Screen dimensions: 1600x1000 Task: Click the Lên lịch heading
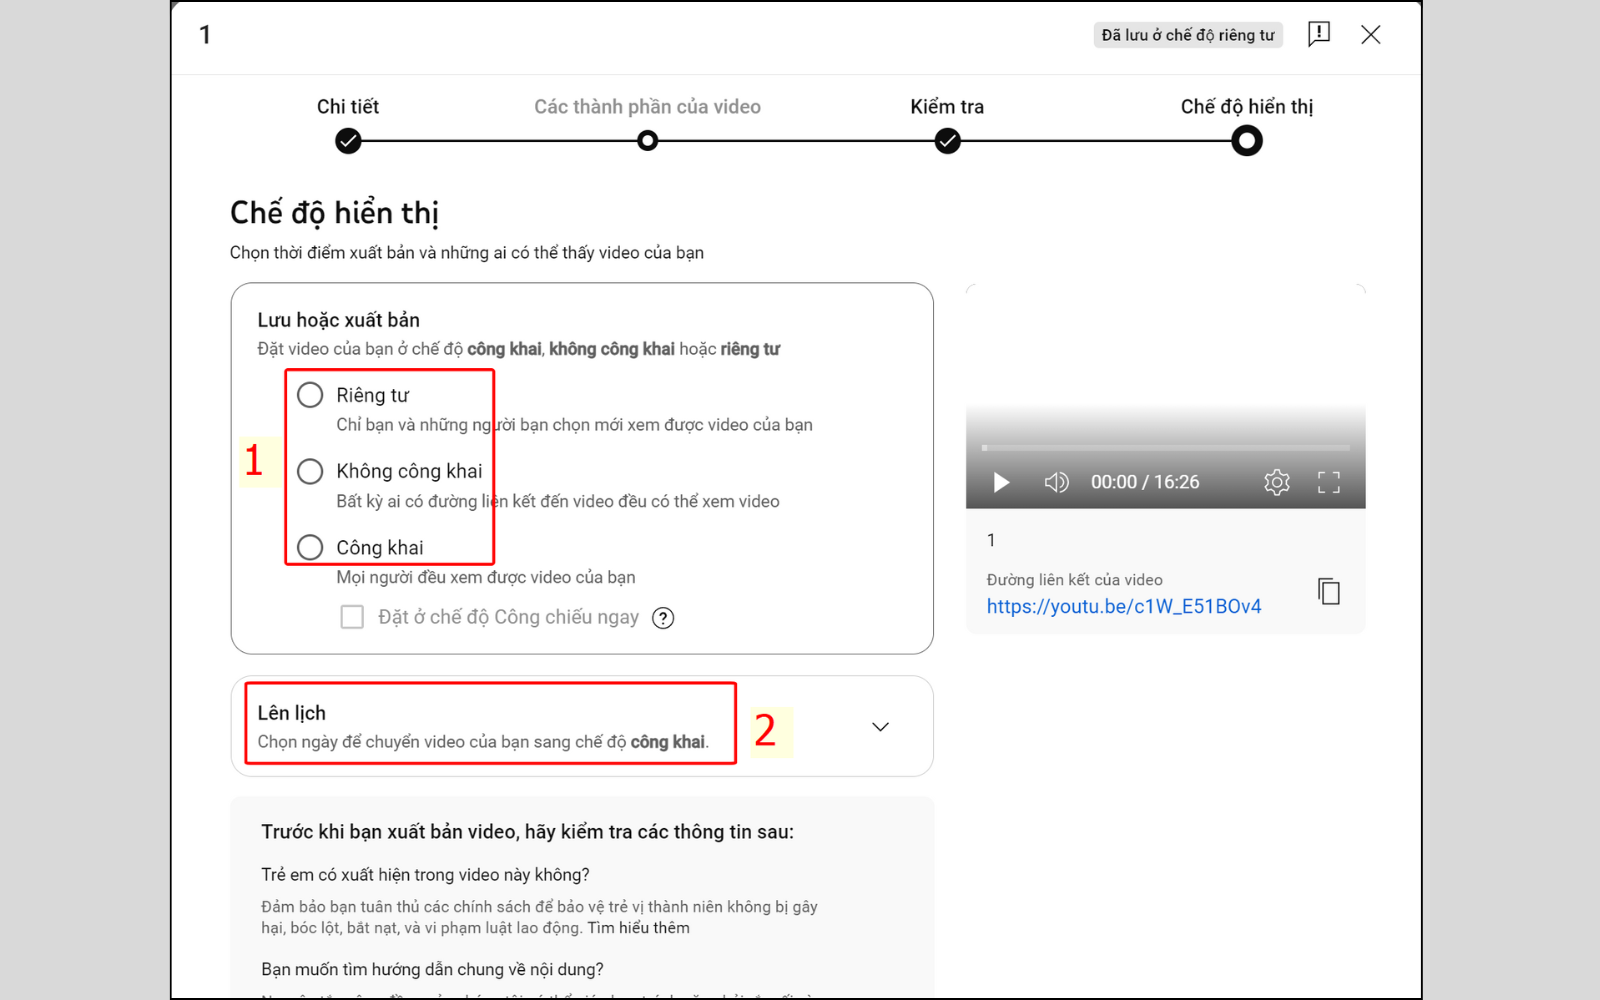(292, 713)
